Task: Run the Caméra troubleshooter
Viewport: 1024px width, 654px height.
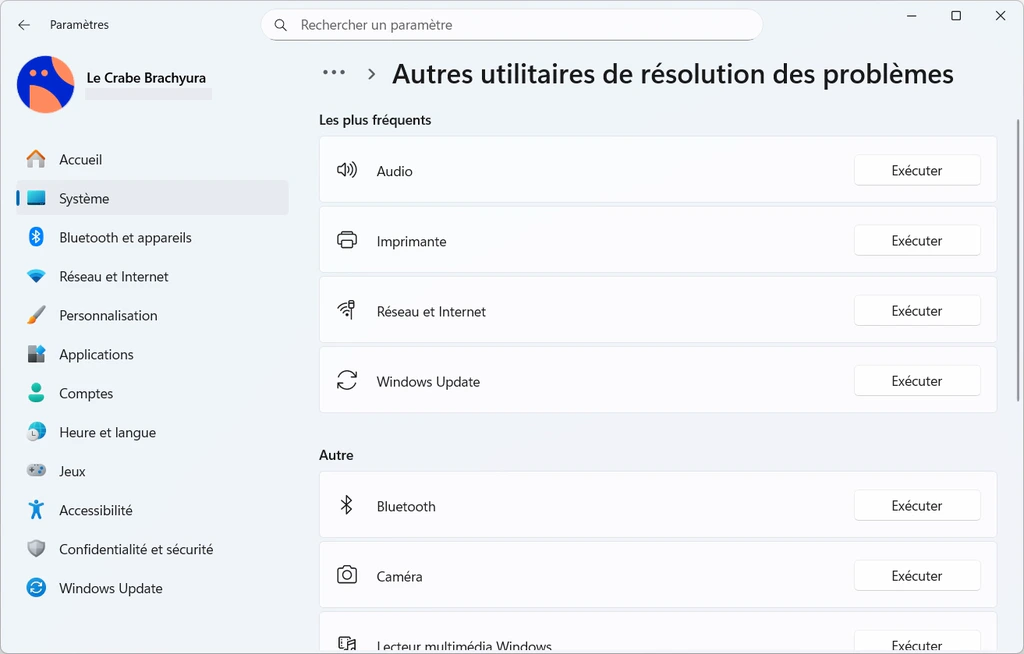Action: (x=916, y=576)
